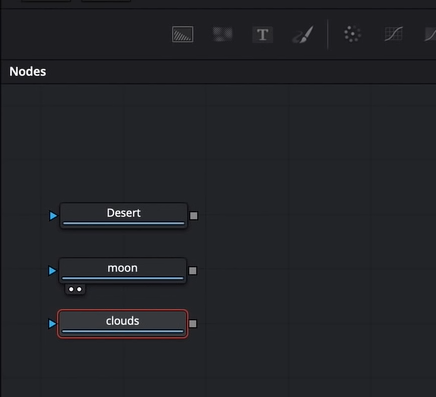This screenshot has width=436, height=397.
Task: Click the moon node input arrow
Action: click(52, 271)
